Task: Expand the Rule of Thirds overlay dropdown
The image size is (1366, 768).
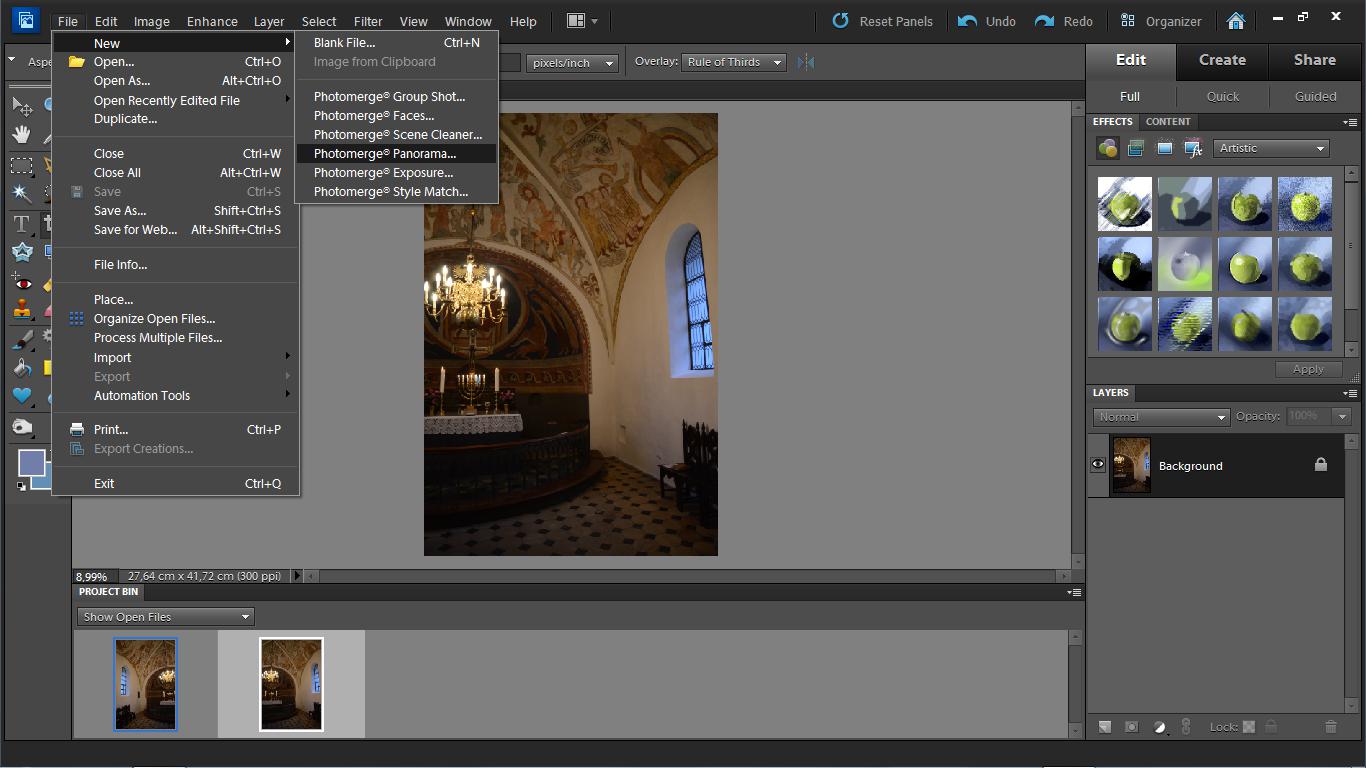Action: (x=734, y=62)
